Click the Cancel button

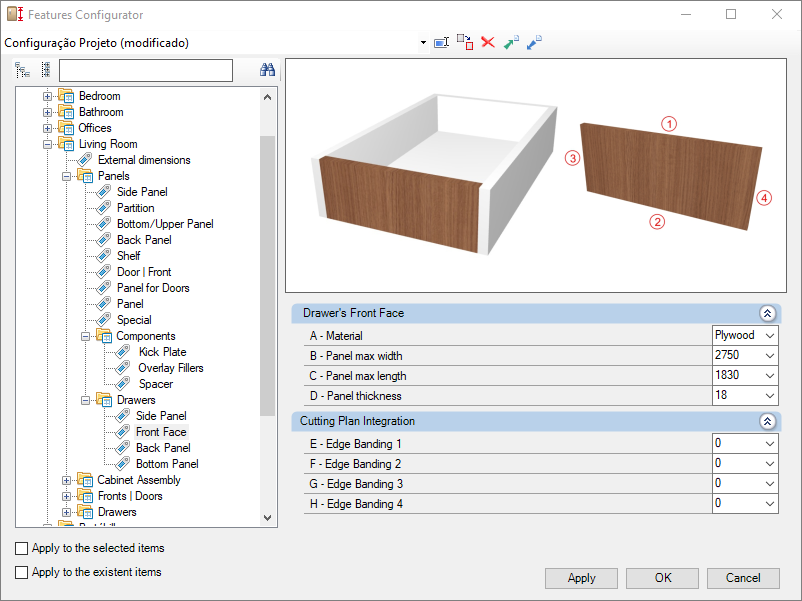(x=743, y=578)
